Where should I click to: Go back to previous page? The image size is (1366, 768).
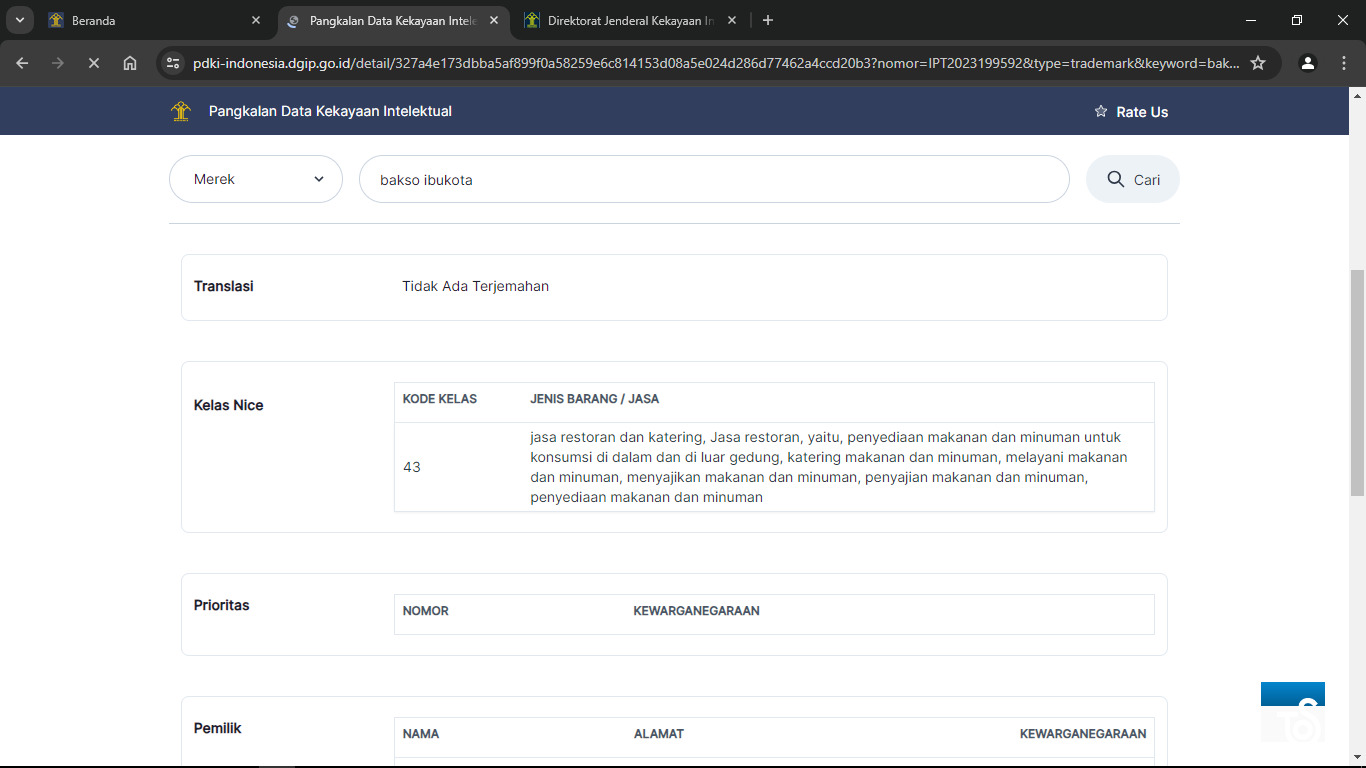point(22,63)
